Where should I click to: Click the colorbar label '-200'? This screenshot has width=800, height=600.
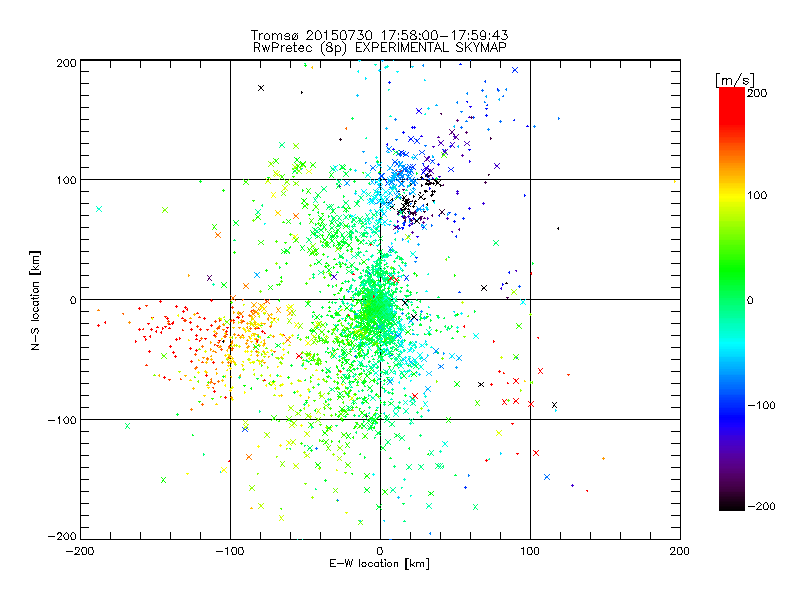[761, 506]
